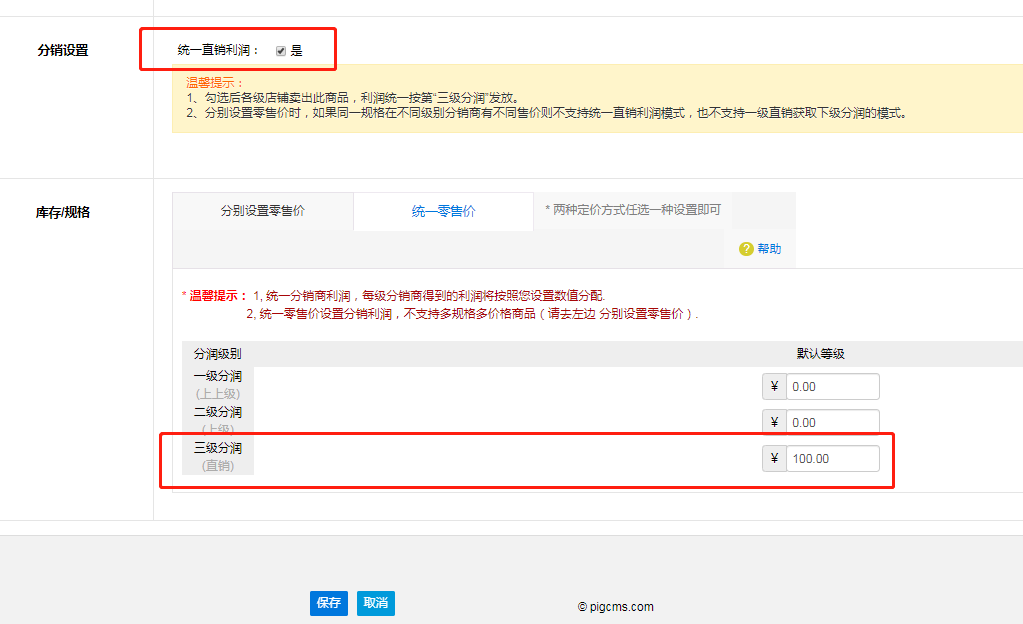The height and width of the screenshot is (624, 1023).
Task: Open the 帮助 help link
Action: [x=769, y=249]
